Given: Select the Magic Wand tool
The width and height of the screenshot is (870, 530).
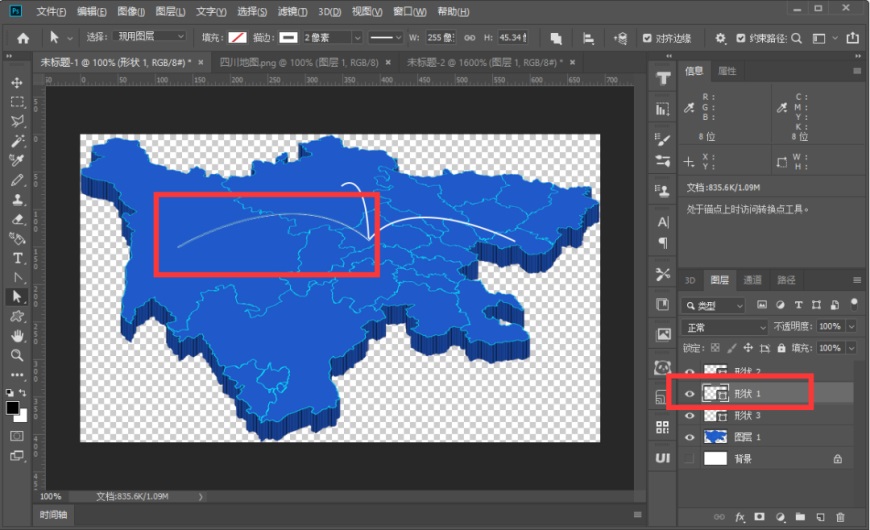Looking at the screenshot, I should coord(17,141).
